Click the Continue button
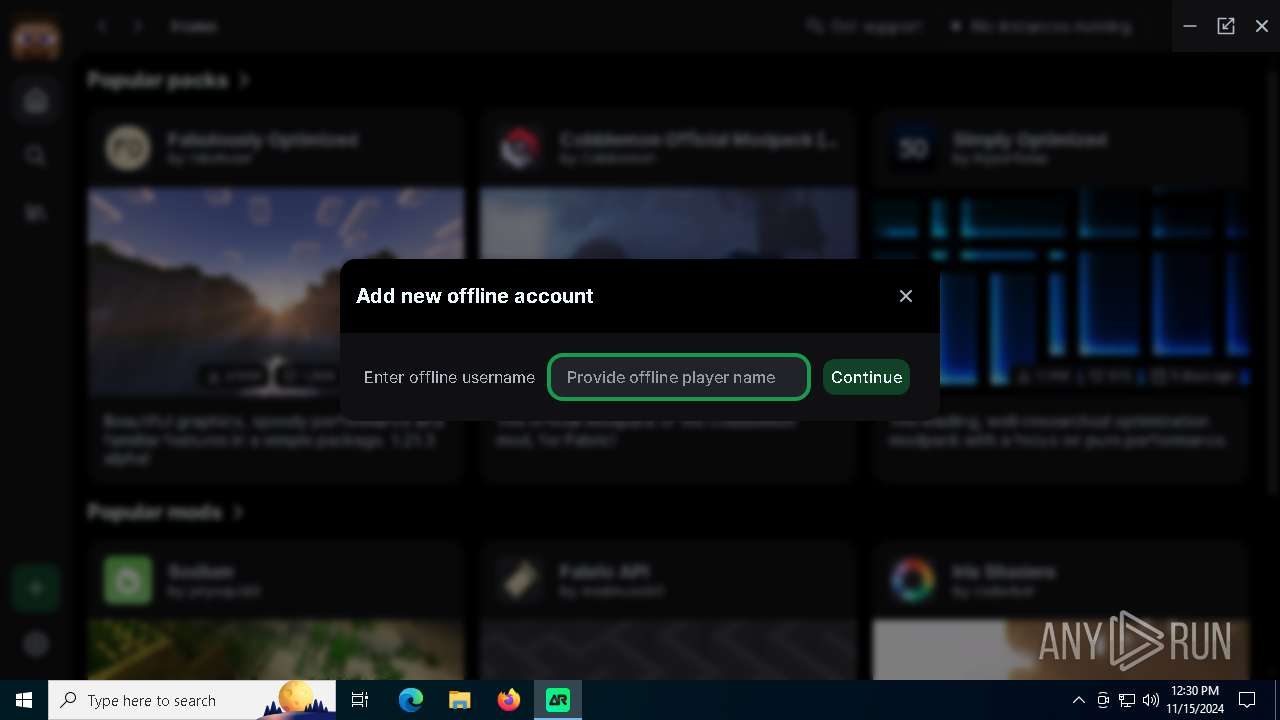 pyautogui.click(x=866, y=377)
